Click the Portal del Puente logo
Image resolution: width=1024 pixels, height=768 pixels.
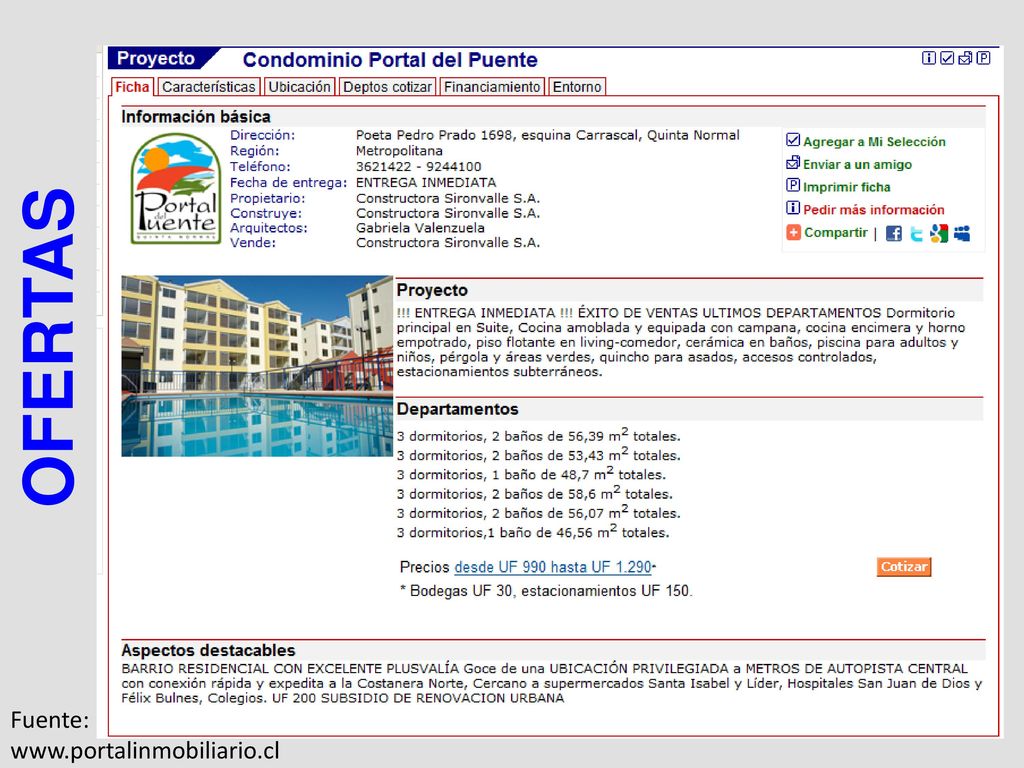pos(176,189)
